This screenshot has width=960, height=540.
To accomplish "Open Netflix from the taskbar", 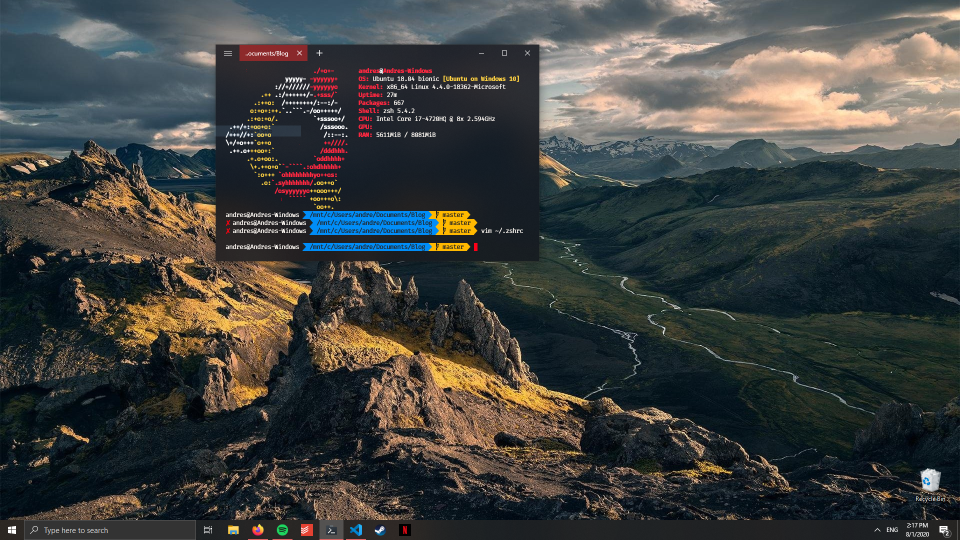I will click(405, 530).
